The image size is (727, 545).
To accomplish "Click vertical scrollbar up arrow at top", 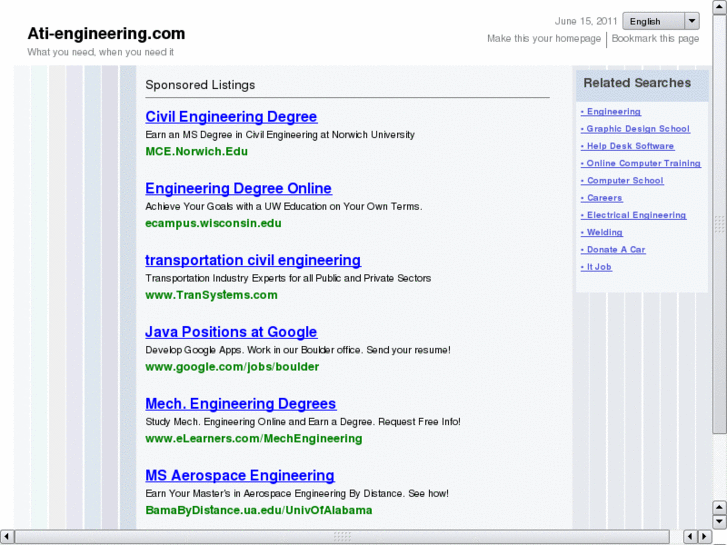I will (x=719, y=7).
